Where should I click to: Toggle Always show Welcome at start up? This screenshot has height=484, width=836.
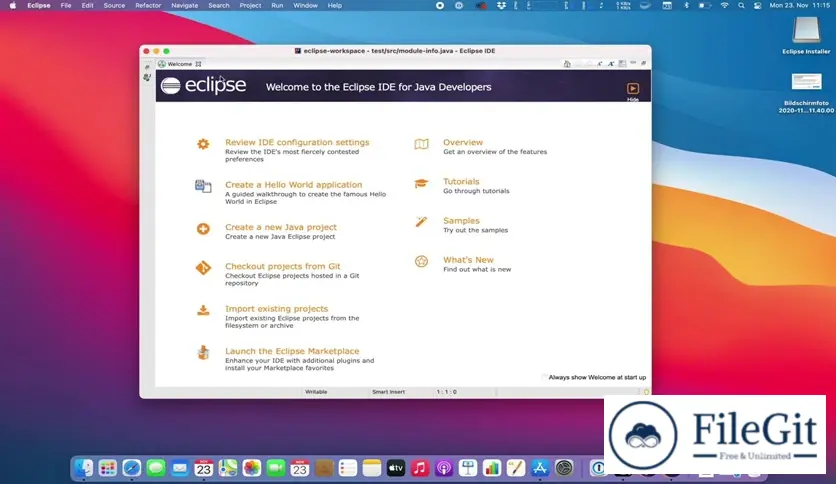pyautogui.click(x=544, y=377)
